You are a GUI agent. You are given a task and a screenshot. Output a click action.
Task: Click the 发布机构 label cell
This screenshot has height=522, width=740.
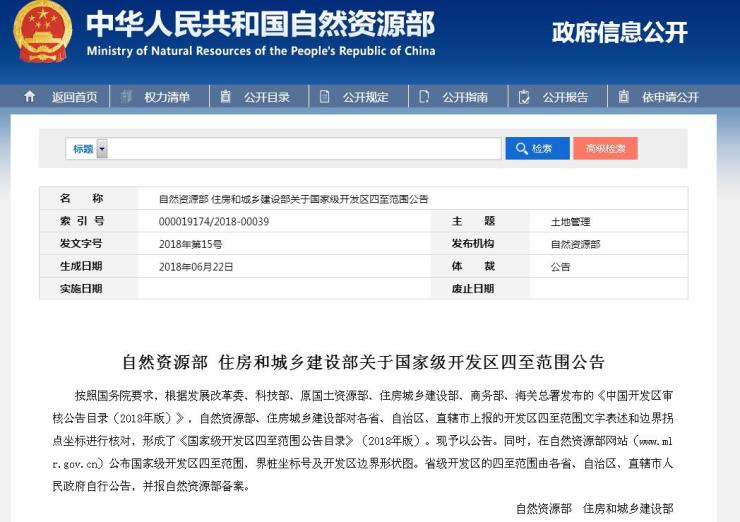[x=480, y=244]
